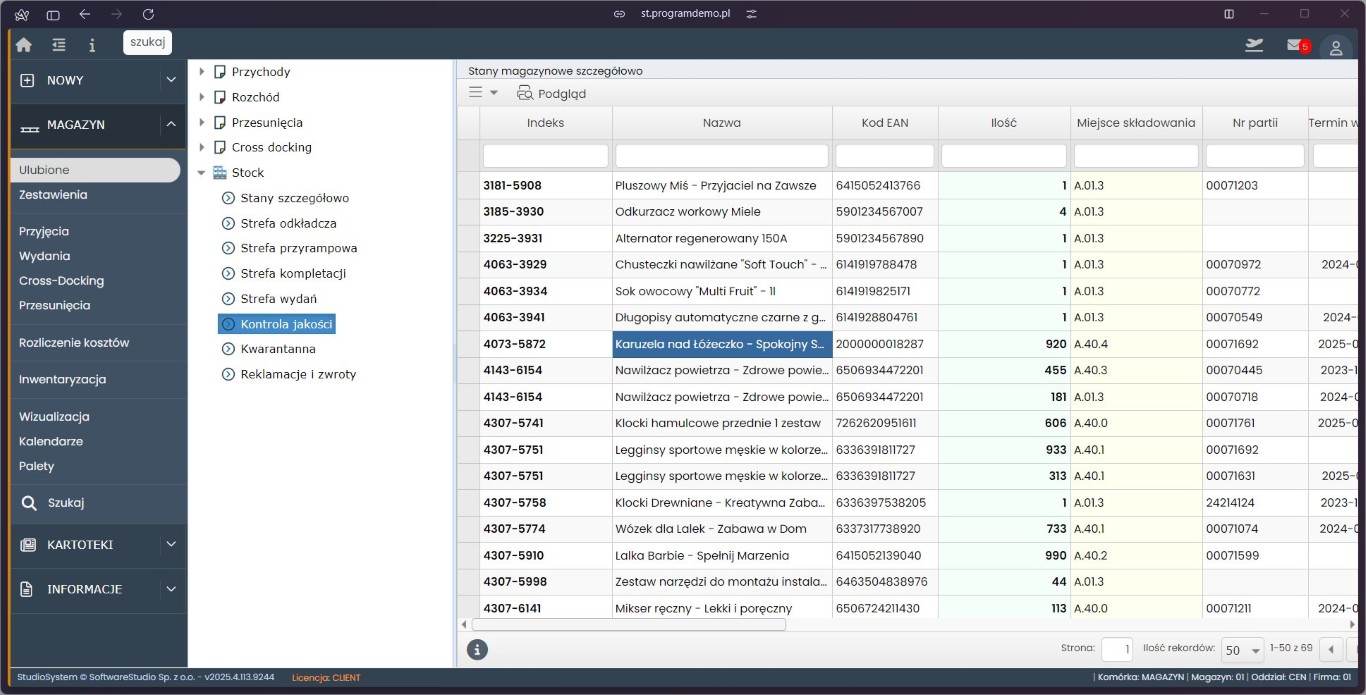
Task: Open the dropdown arrow beside grid menu
Action: [494, 93]
